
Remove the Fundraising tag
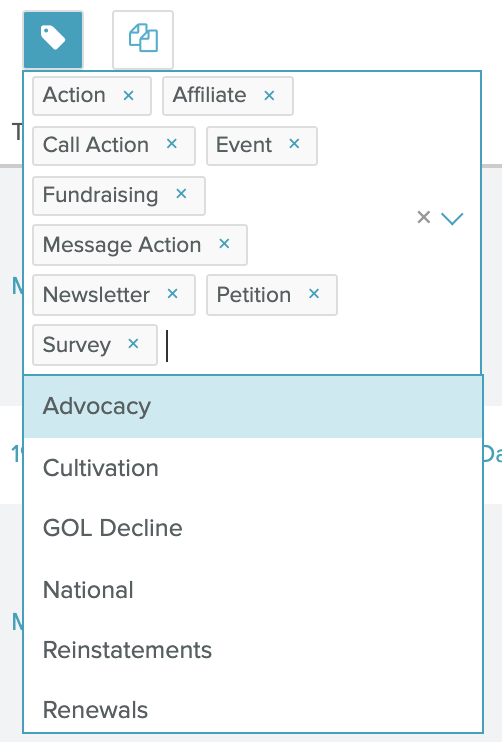tap(181, 194)
